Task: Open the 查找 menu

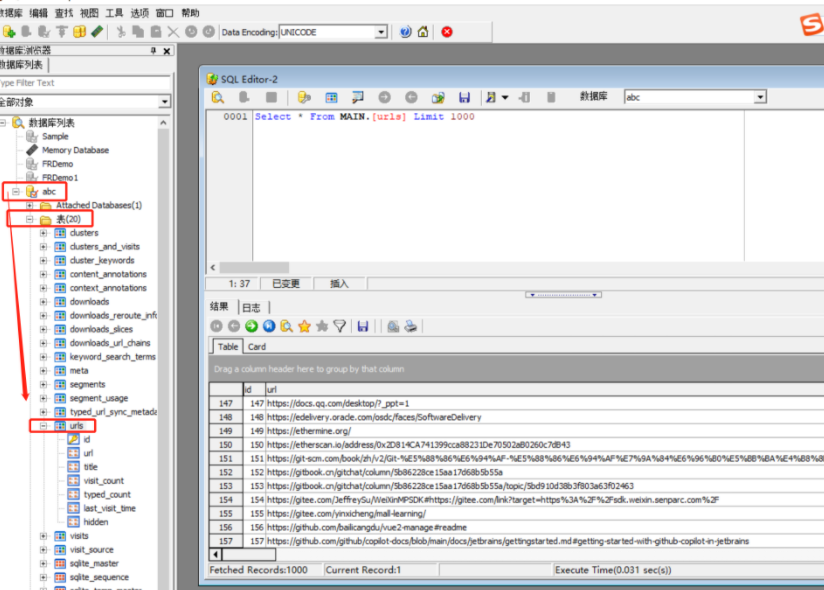Action: coord(64,13)
